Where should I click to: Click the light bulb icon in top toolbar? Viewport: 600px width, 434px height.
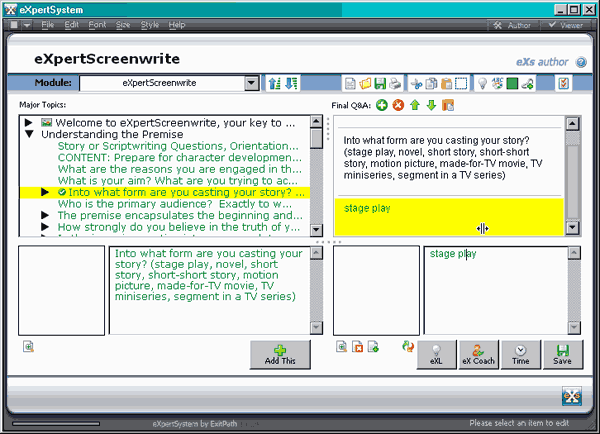[x=483, y=83]
